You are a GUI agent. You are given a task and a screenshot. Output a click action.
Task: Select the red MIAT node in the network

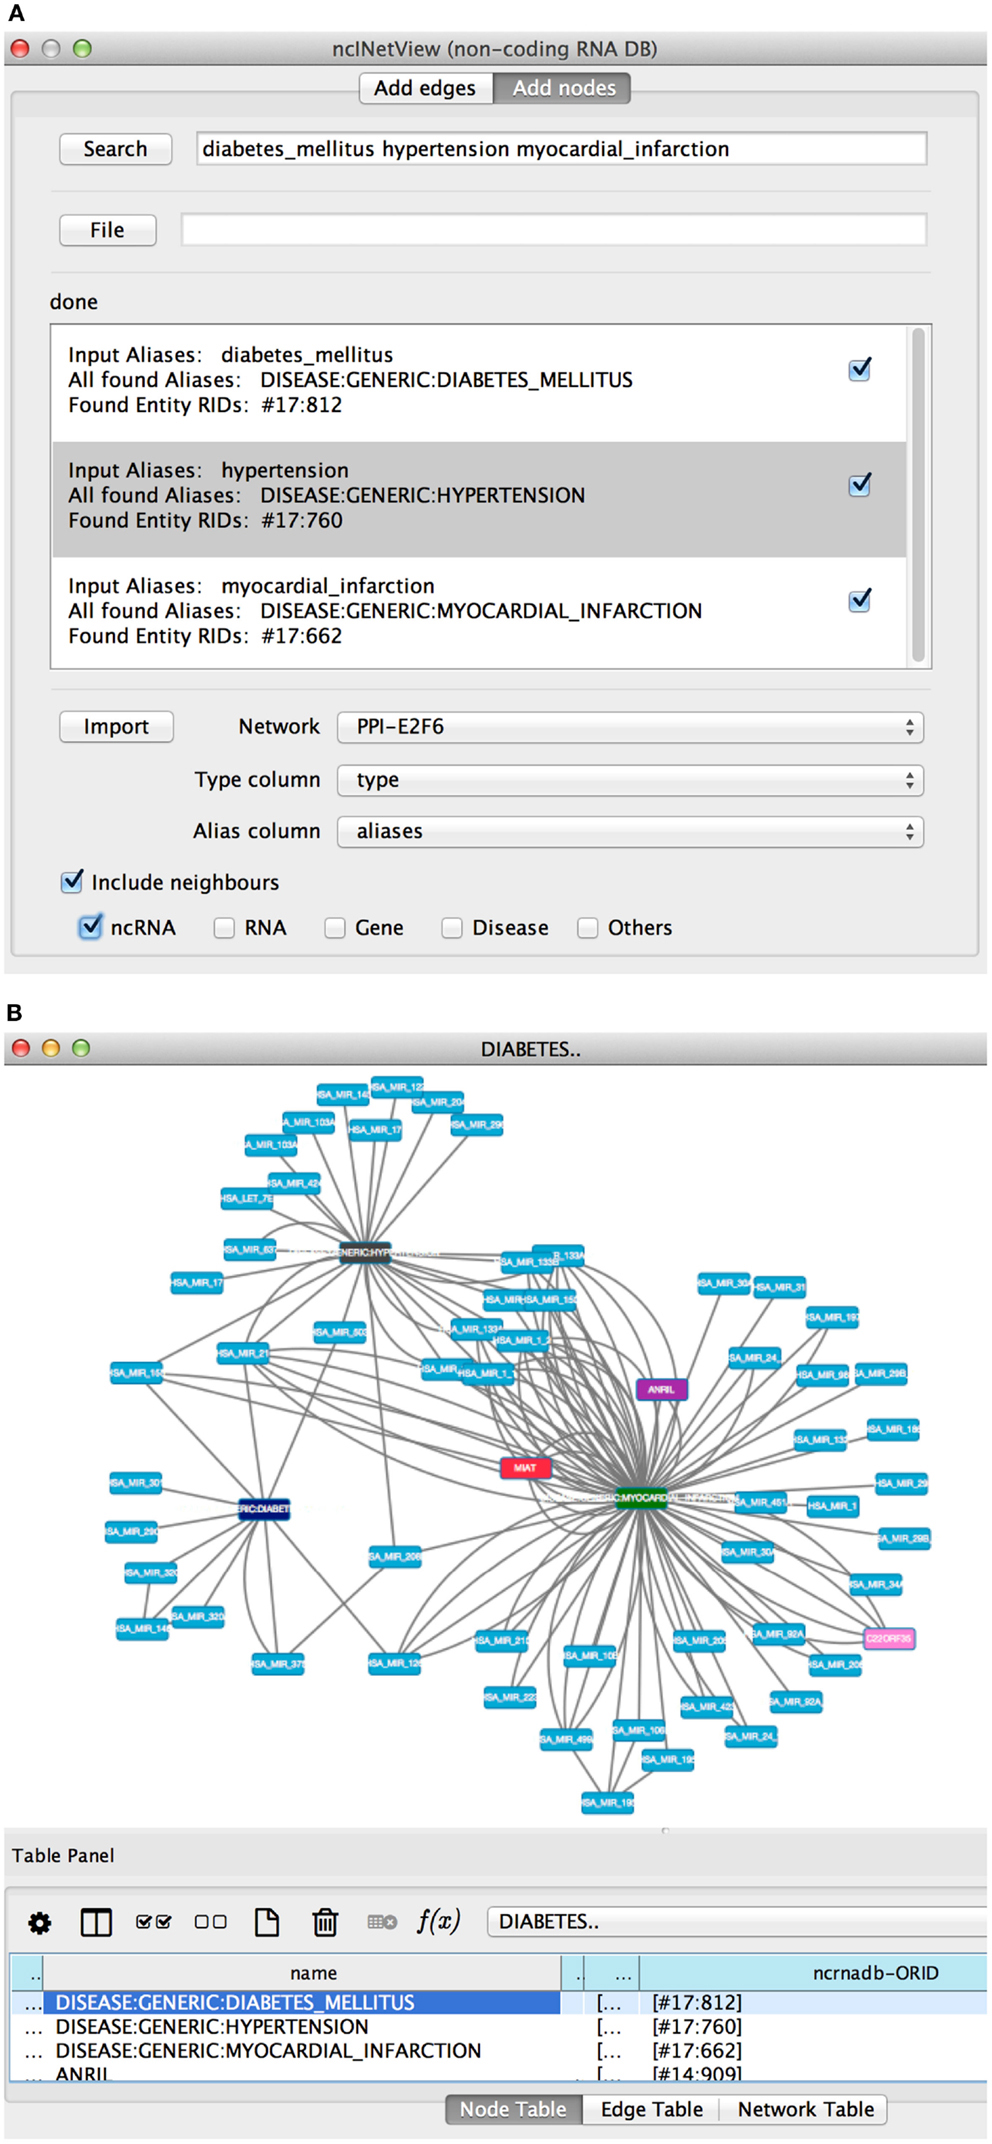point(525,1468)
